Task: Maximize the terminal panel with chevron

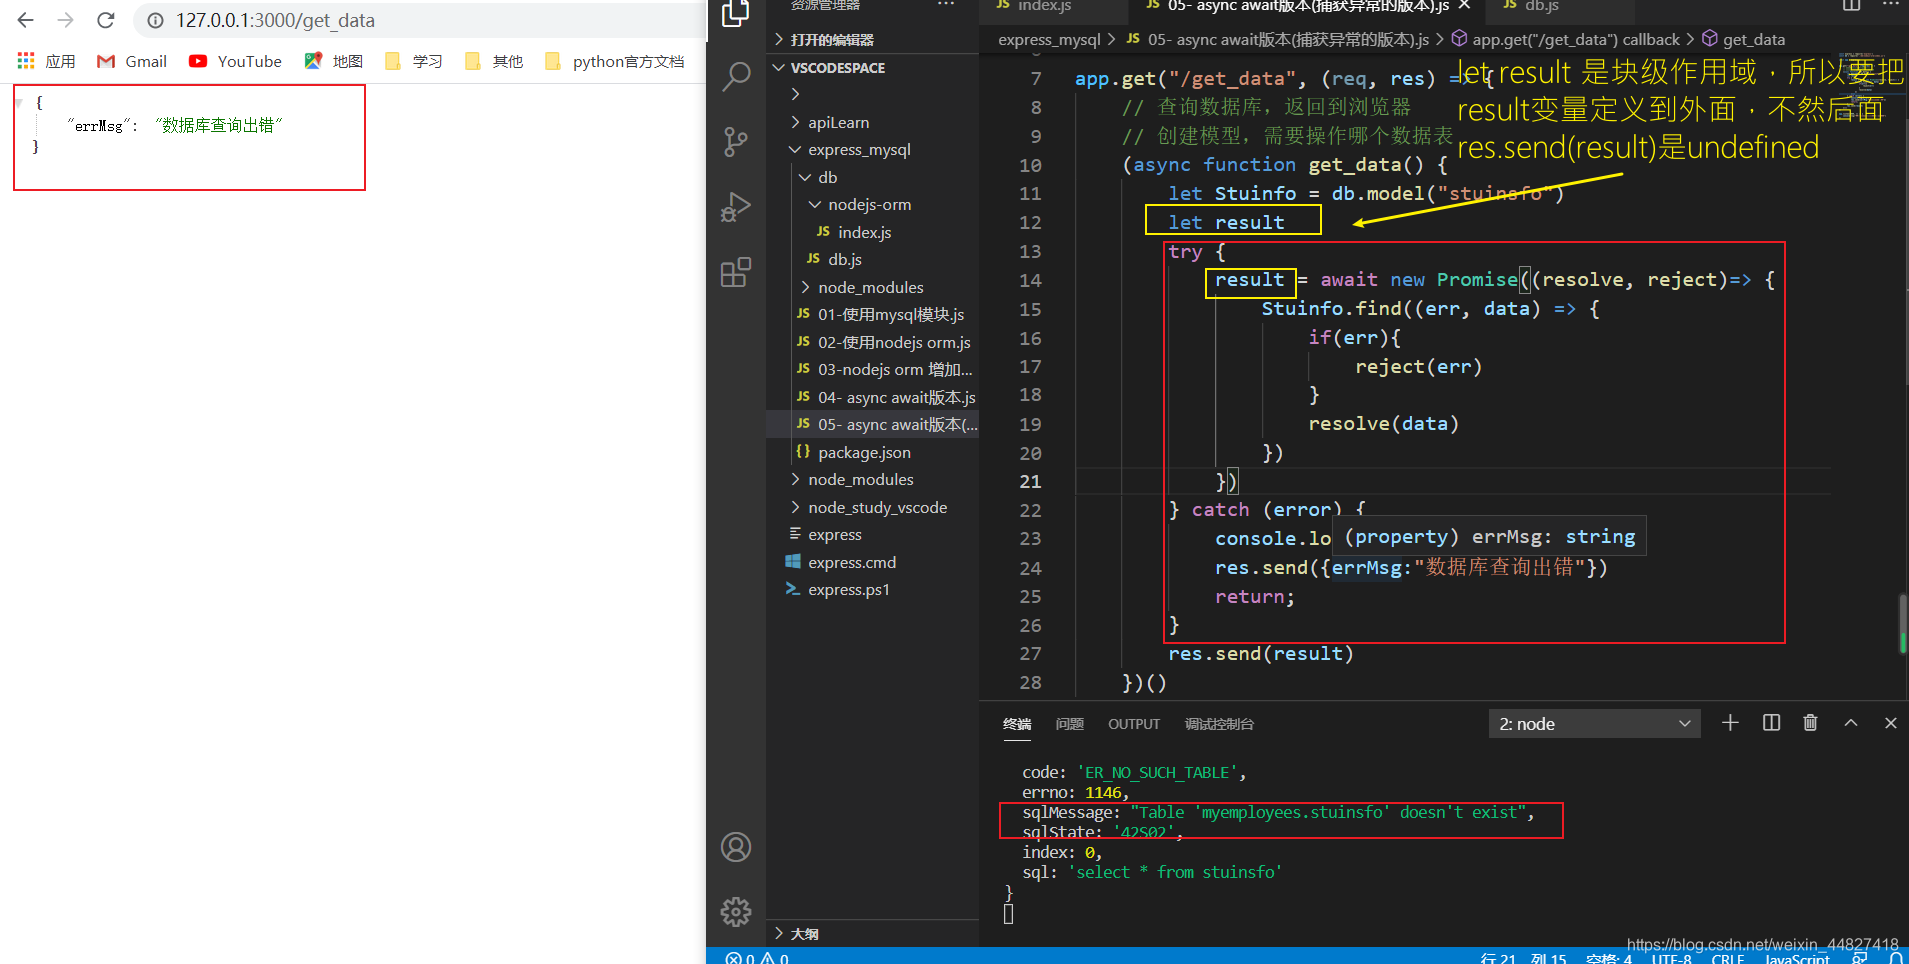Action: [x=1851, y=723]
